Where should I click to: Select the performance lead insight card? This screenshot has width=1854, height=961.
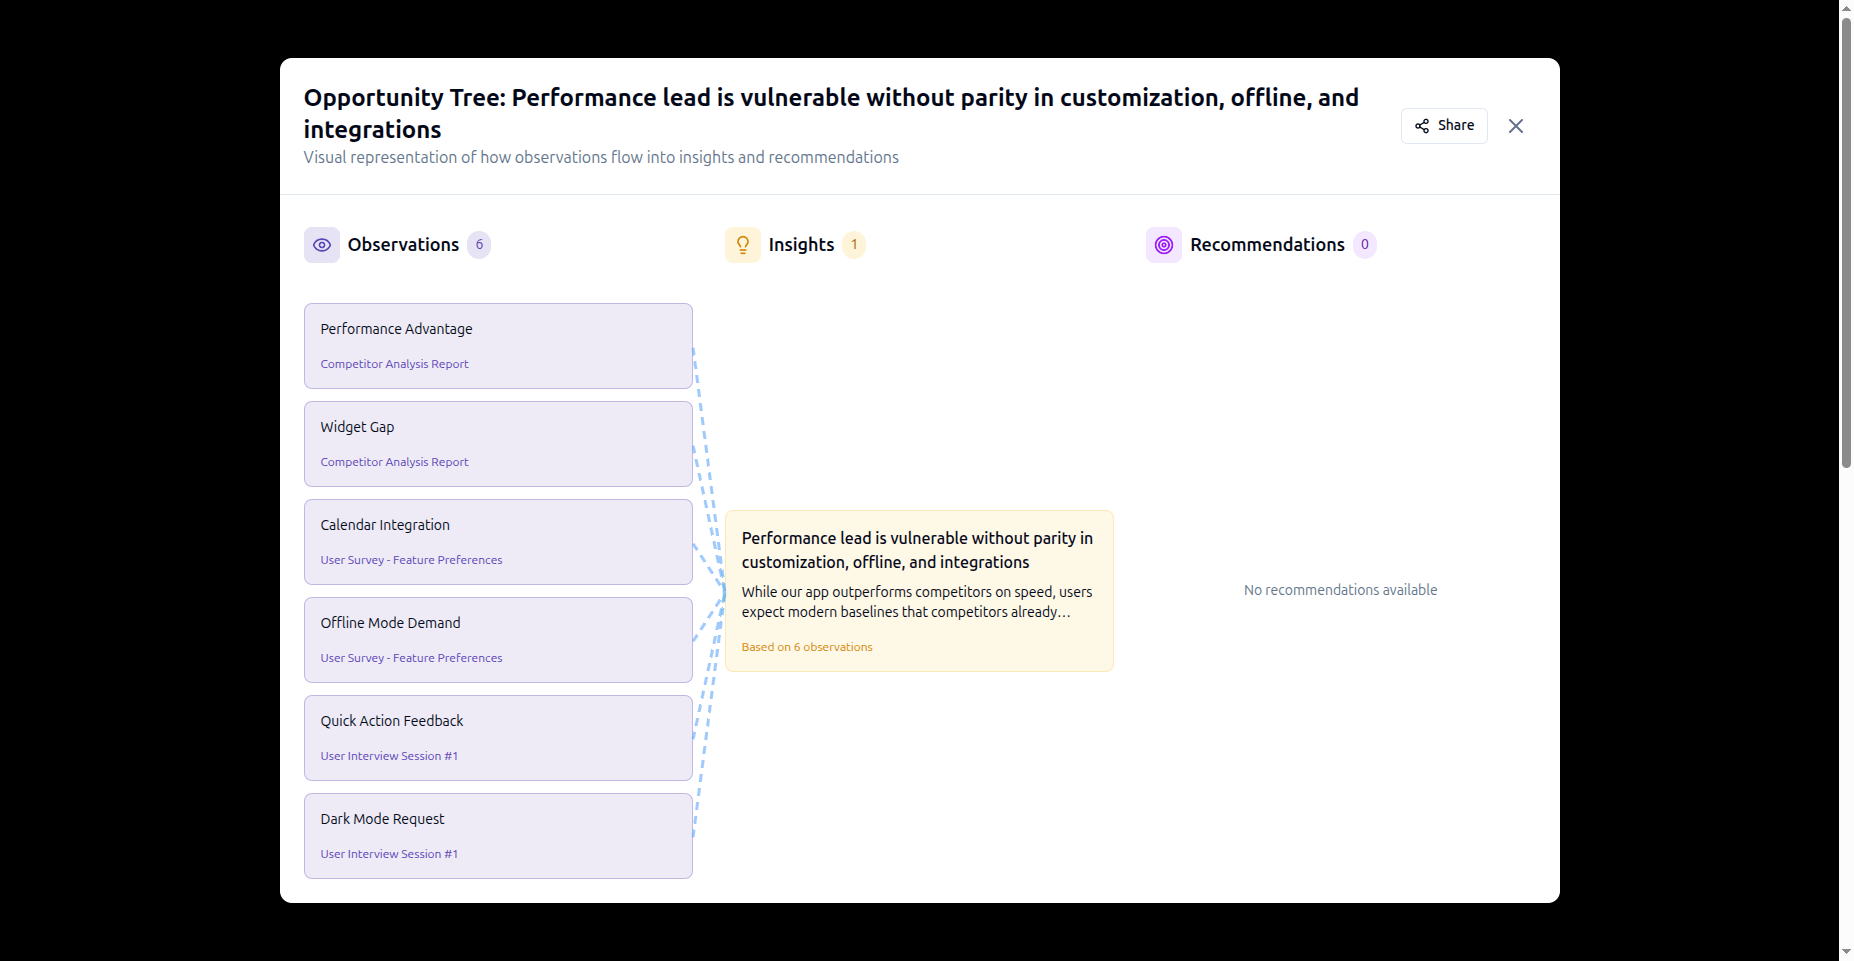pyautogui.click(x=918, y=590)
